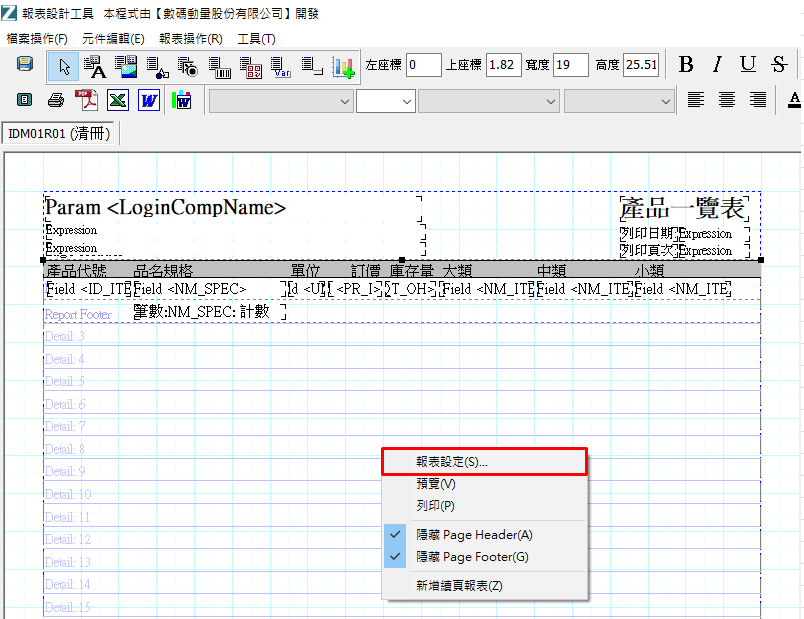Click the printer icon to print
The height and width of the screenshot is (619, 804).
pyautogui.click(x=56, y=99)
